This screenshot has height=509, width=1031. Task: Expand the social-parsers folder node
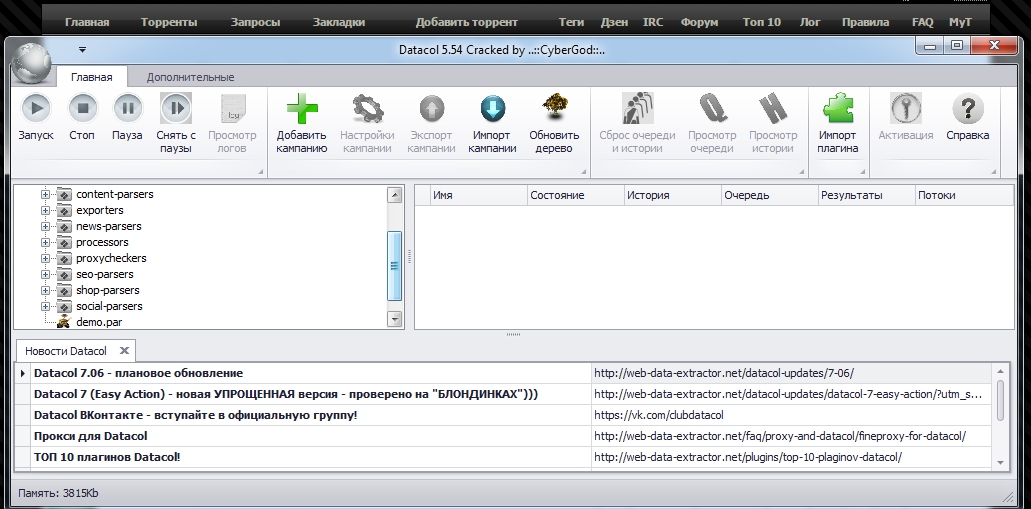click(x=45, y=306)
